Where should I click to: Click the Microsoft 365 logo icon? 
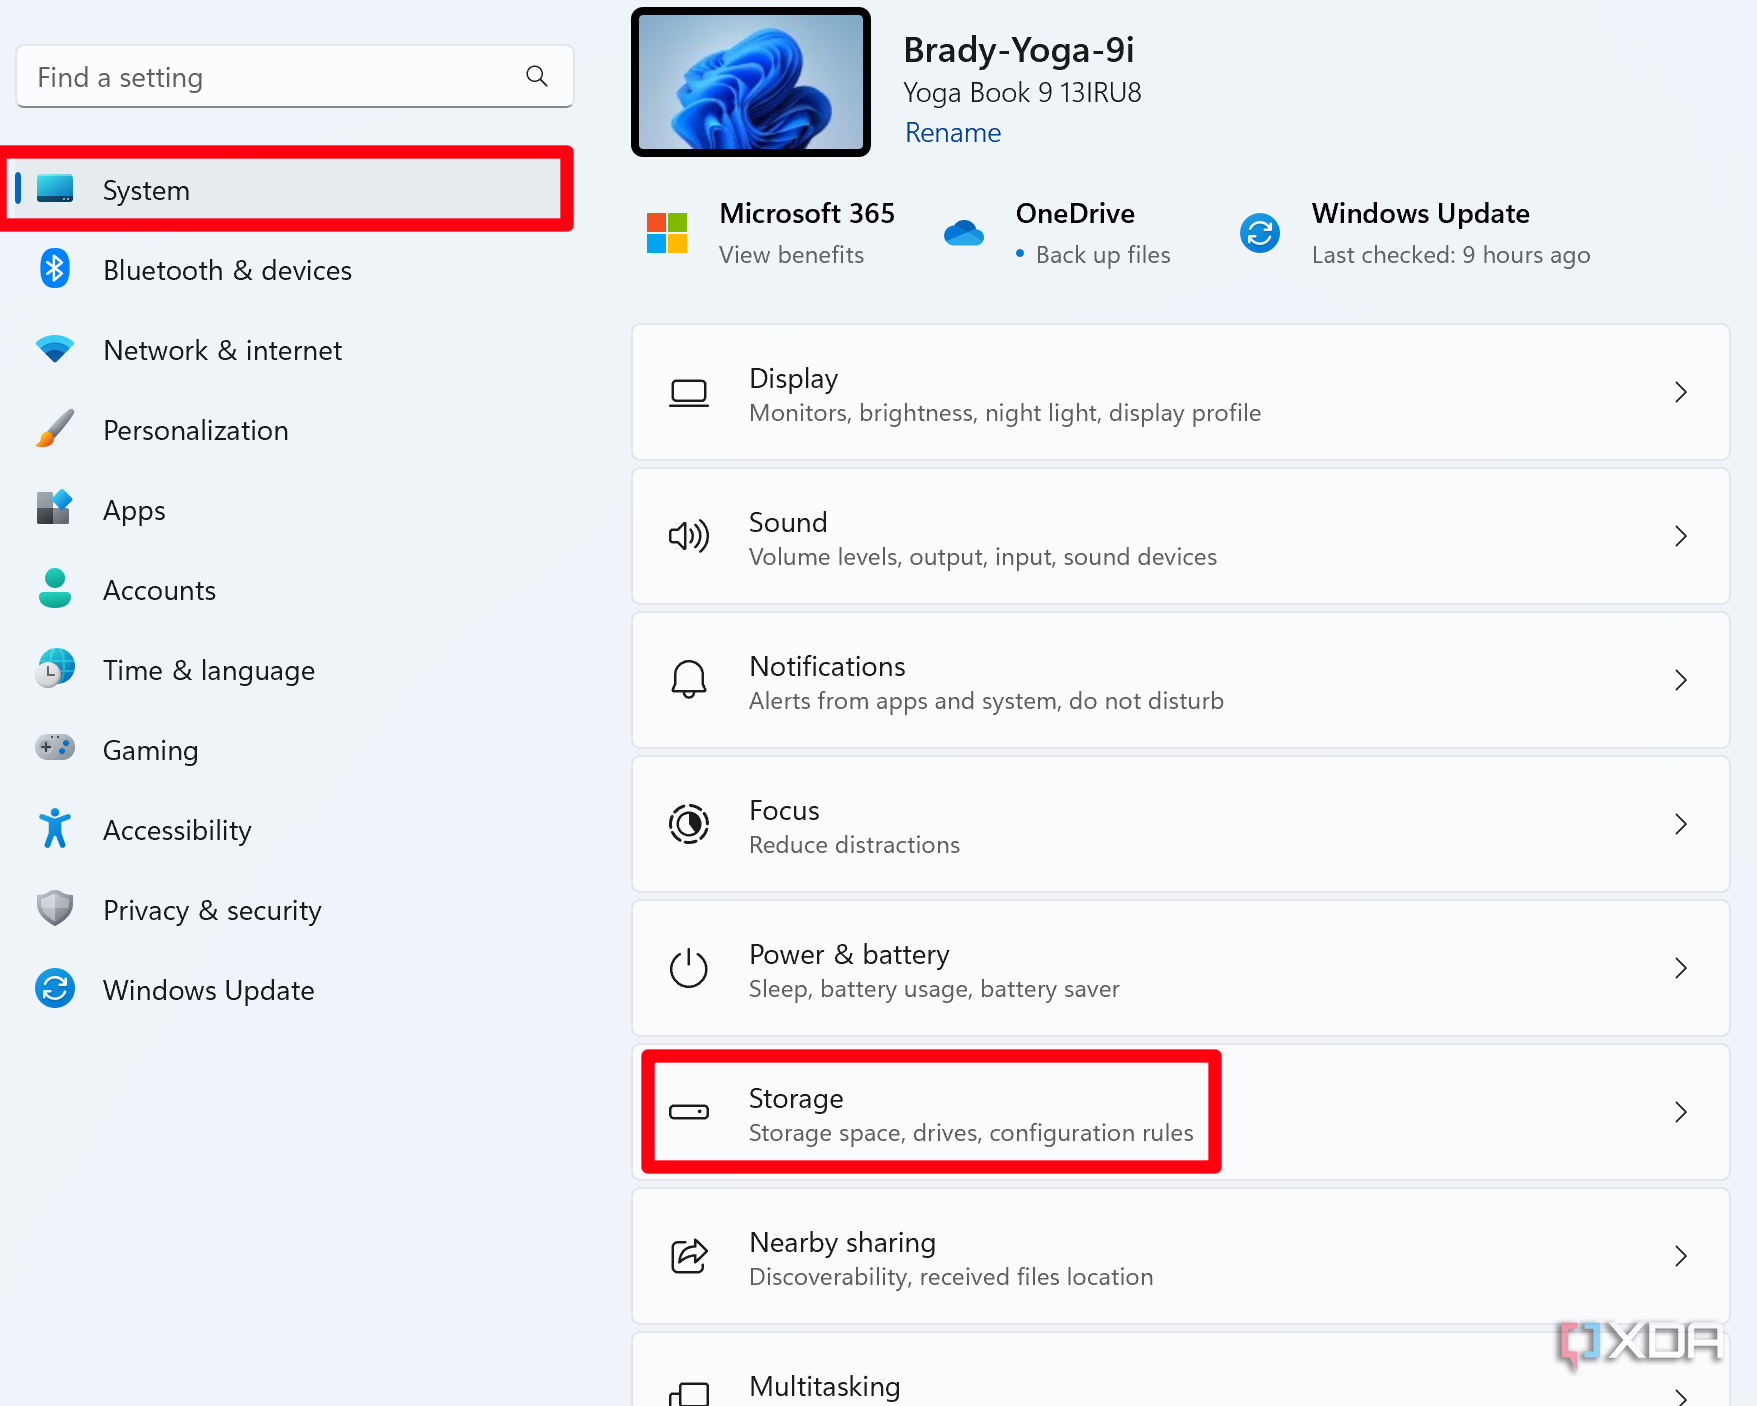666,232
